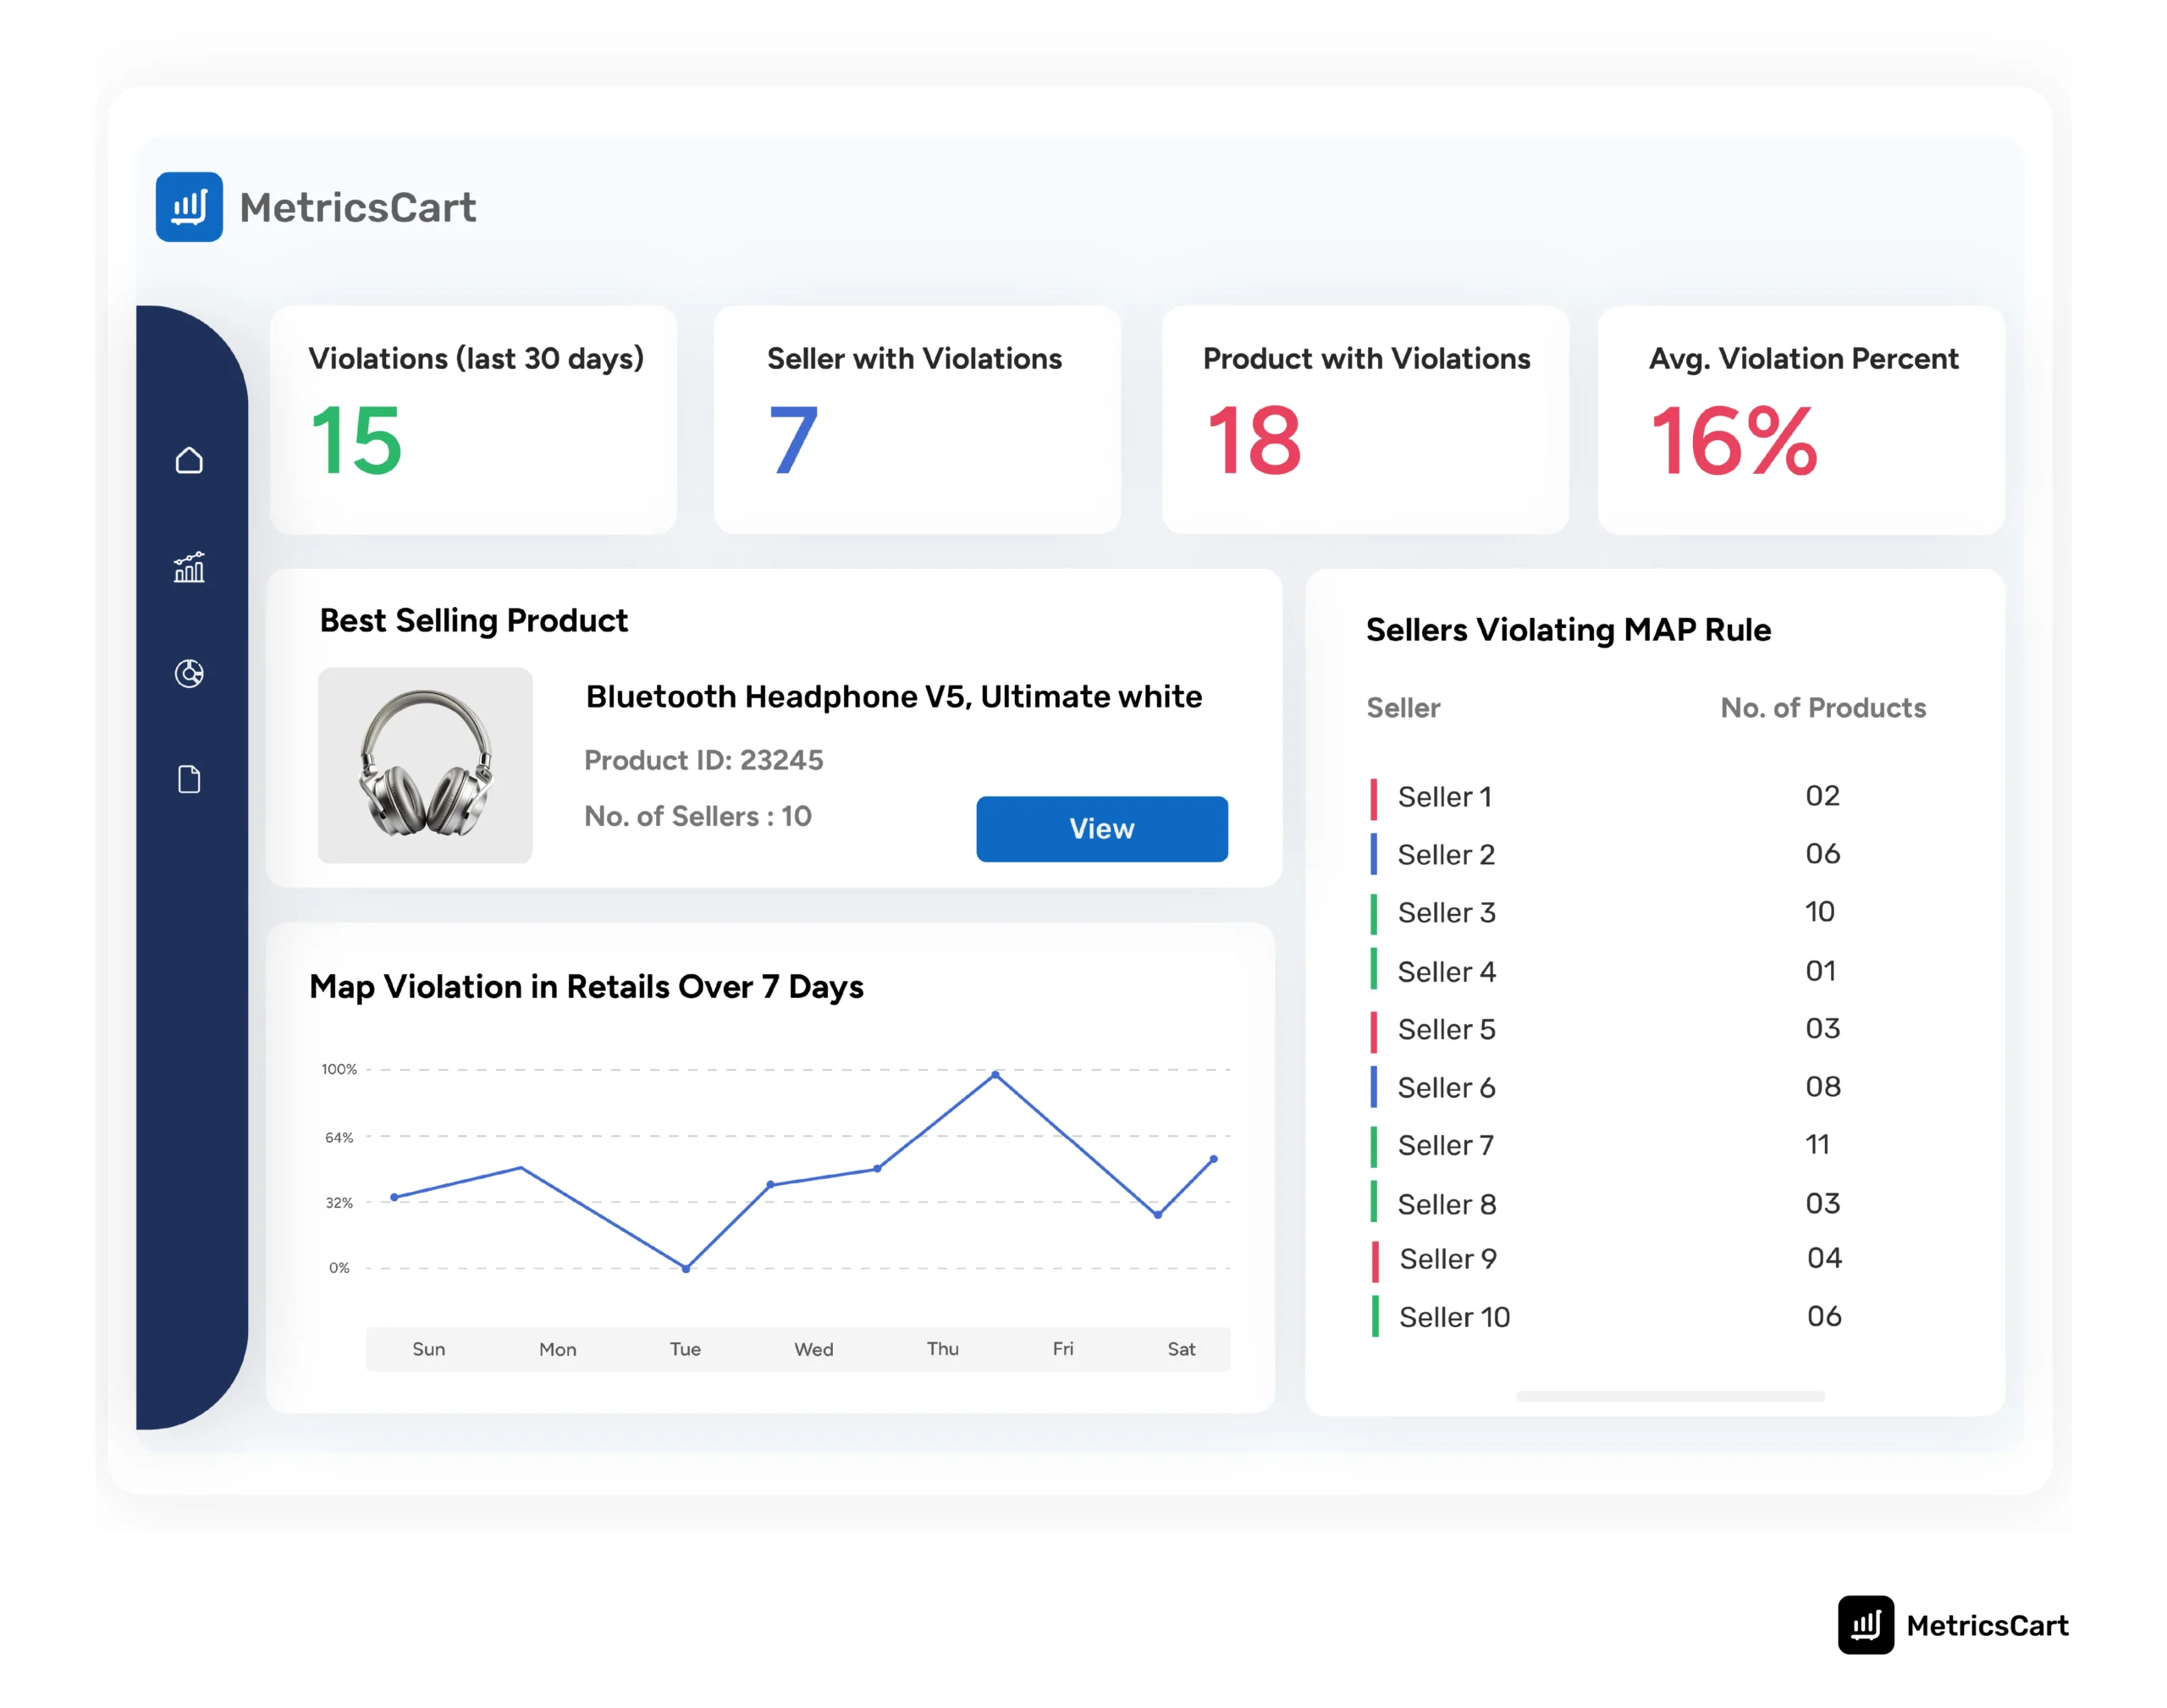Image resolution: width=2167 pixels, height=1708 pixels.
Task: Expand Sellers Violating MAP Rule list
Action: [1671, 1408]
